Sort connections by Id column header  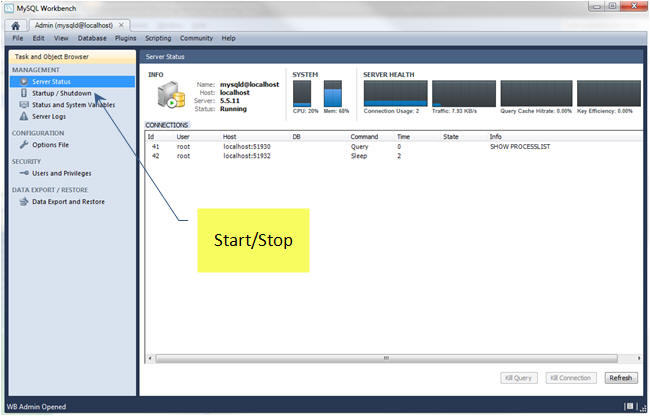click(151, 136)
